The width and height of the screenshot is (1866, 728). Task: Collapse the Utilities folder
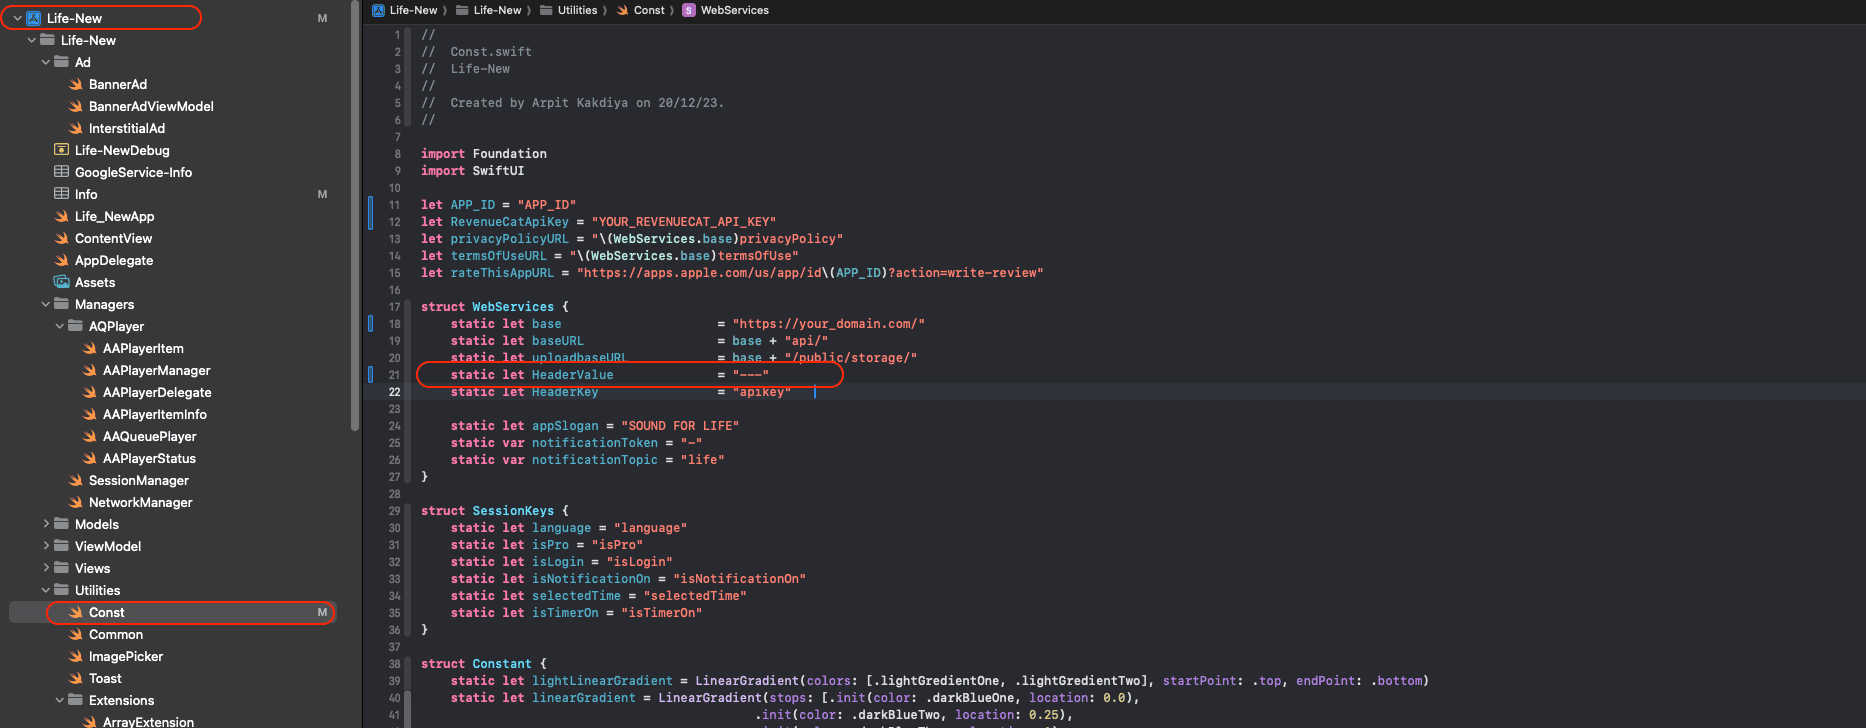point(45,590)
